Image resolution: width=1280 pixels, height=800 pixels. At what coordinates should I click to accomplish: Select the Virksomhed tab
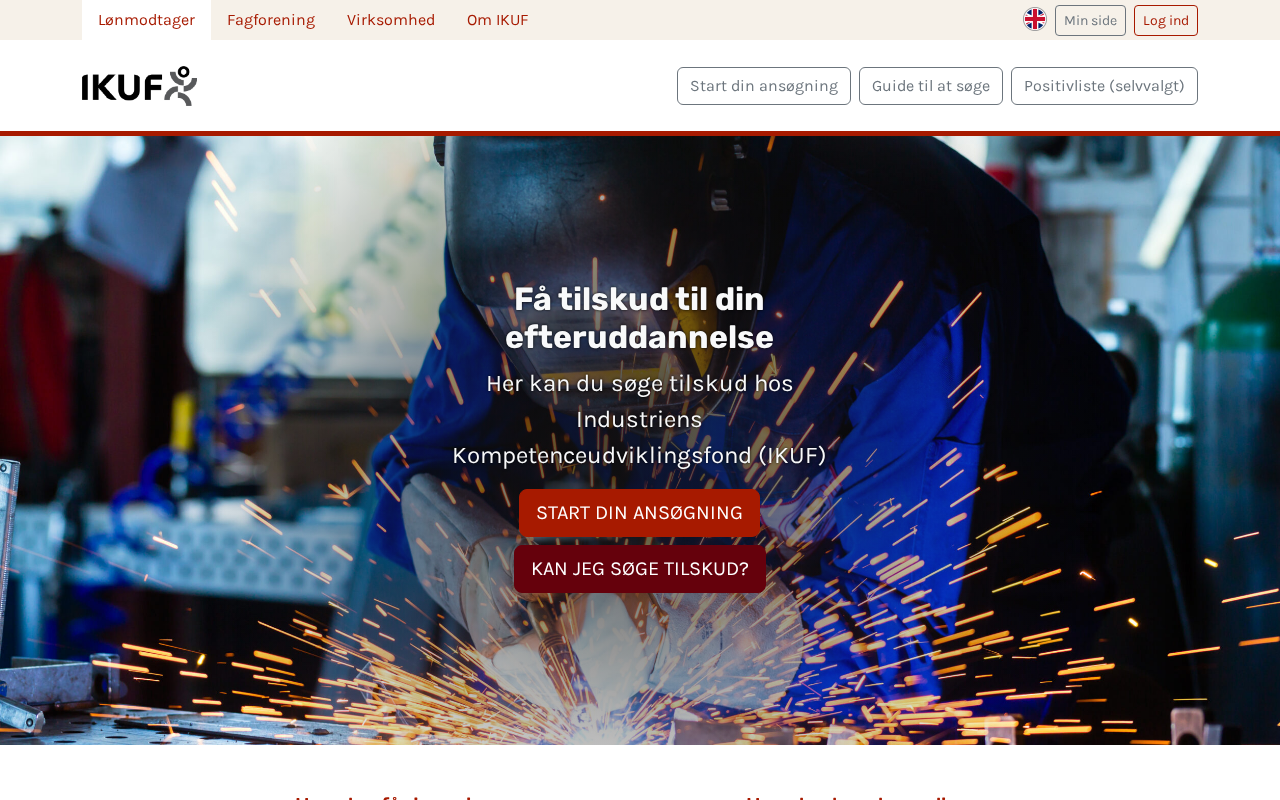(391, 20)
